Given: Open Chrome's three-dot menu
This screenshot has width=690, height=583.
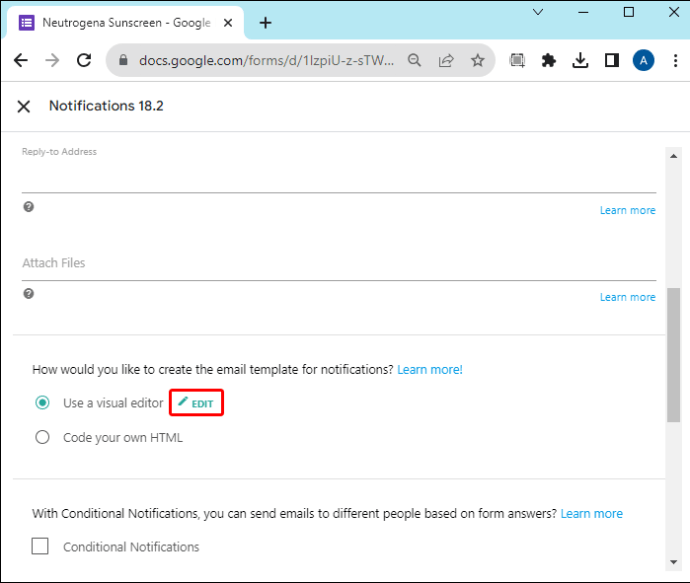Looking at the screenshot, I should [x=675, y=60].
